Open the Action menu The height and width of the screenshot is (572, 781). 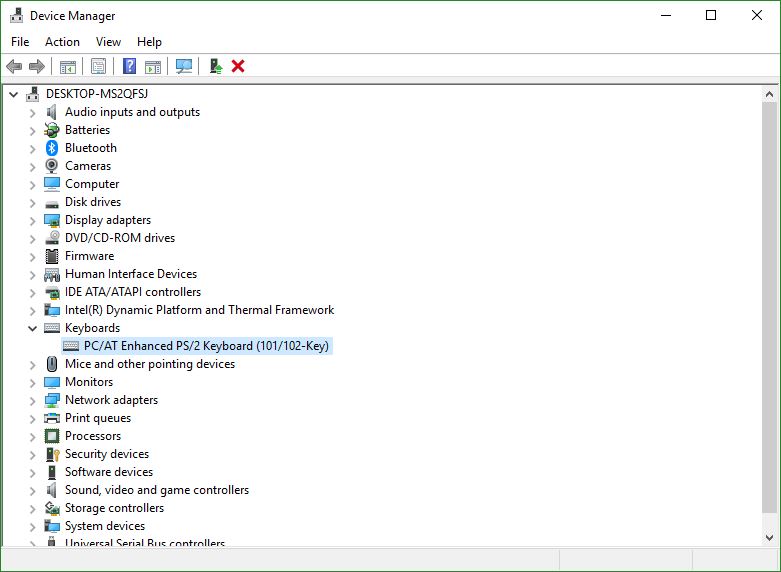(62, 42)
